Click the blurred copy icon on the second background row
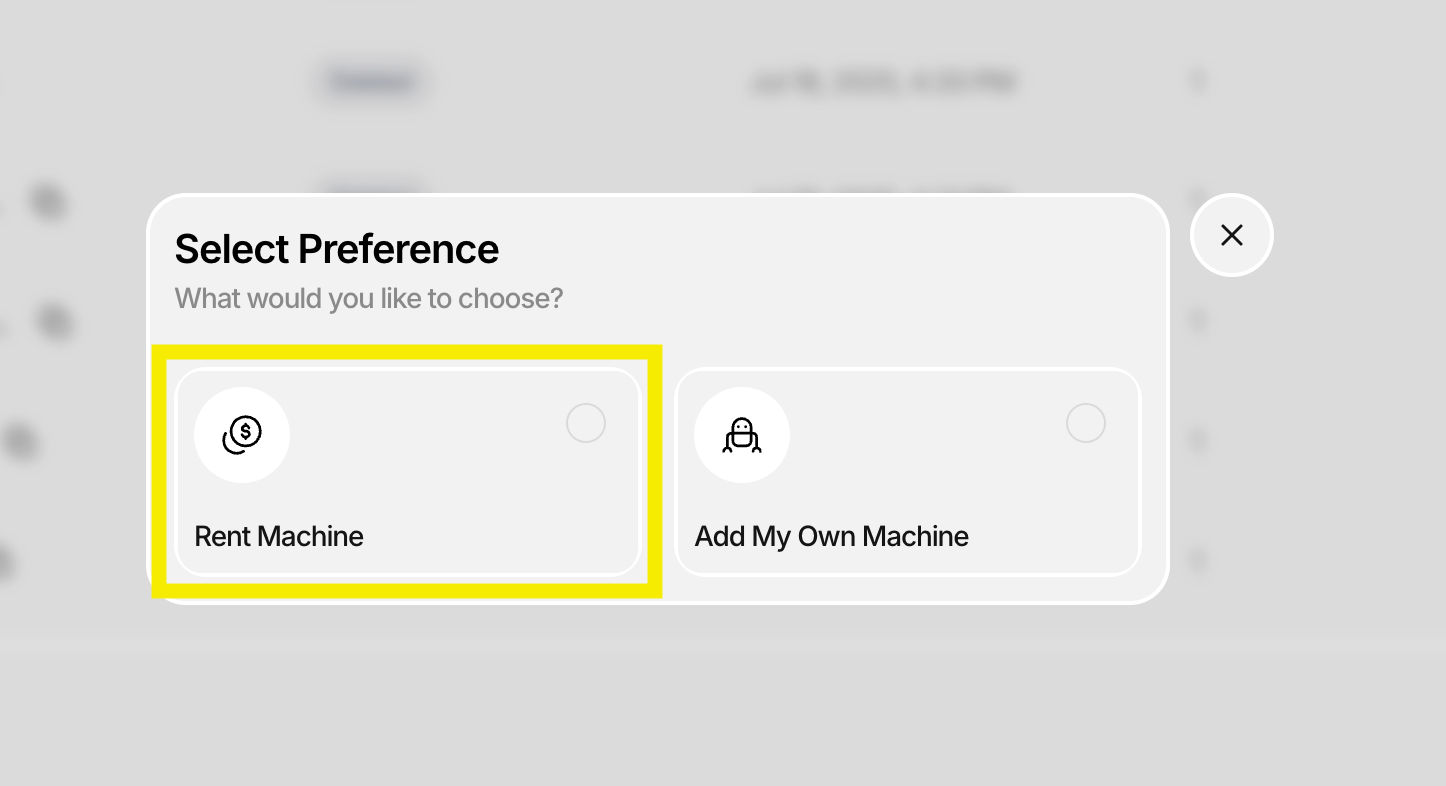1446x786 pixels. click(46, 202)
